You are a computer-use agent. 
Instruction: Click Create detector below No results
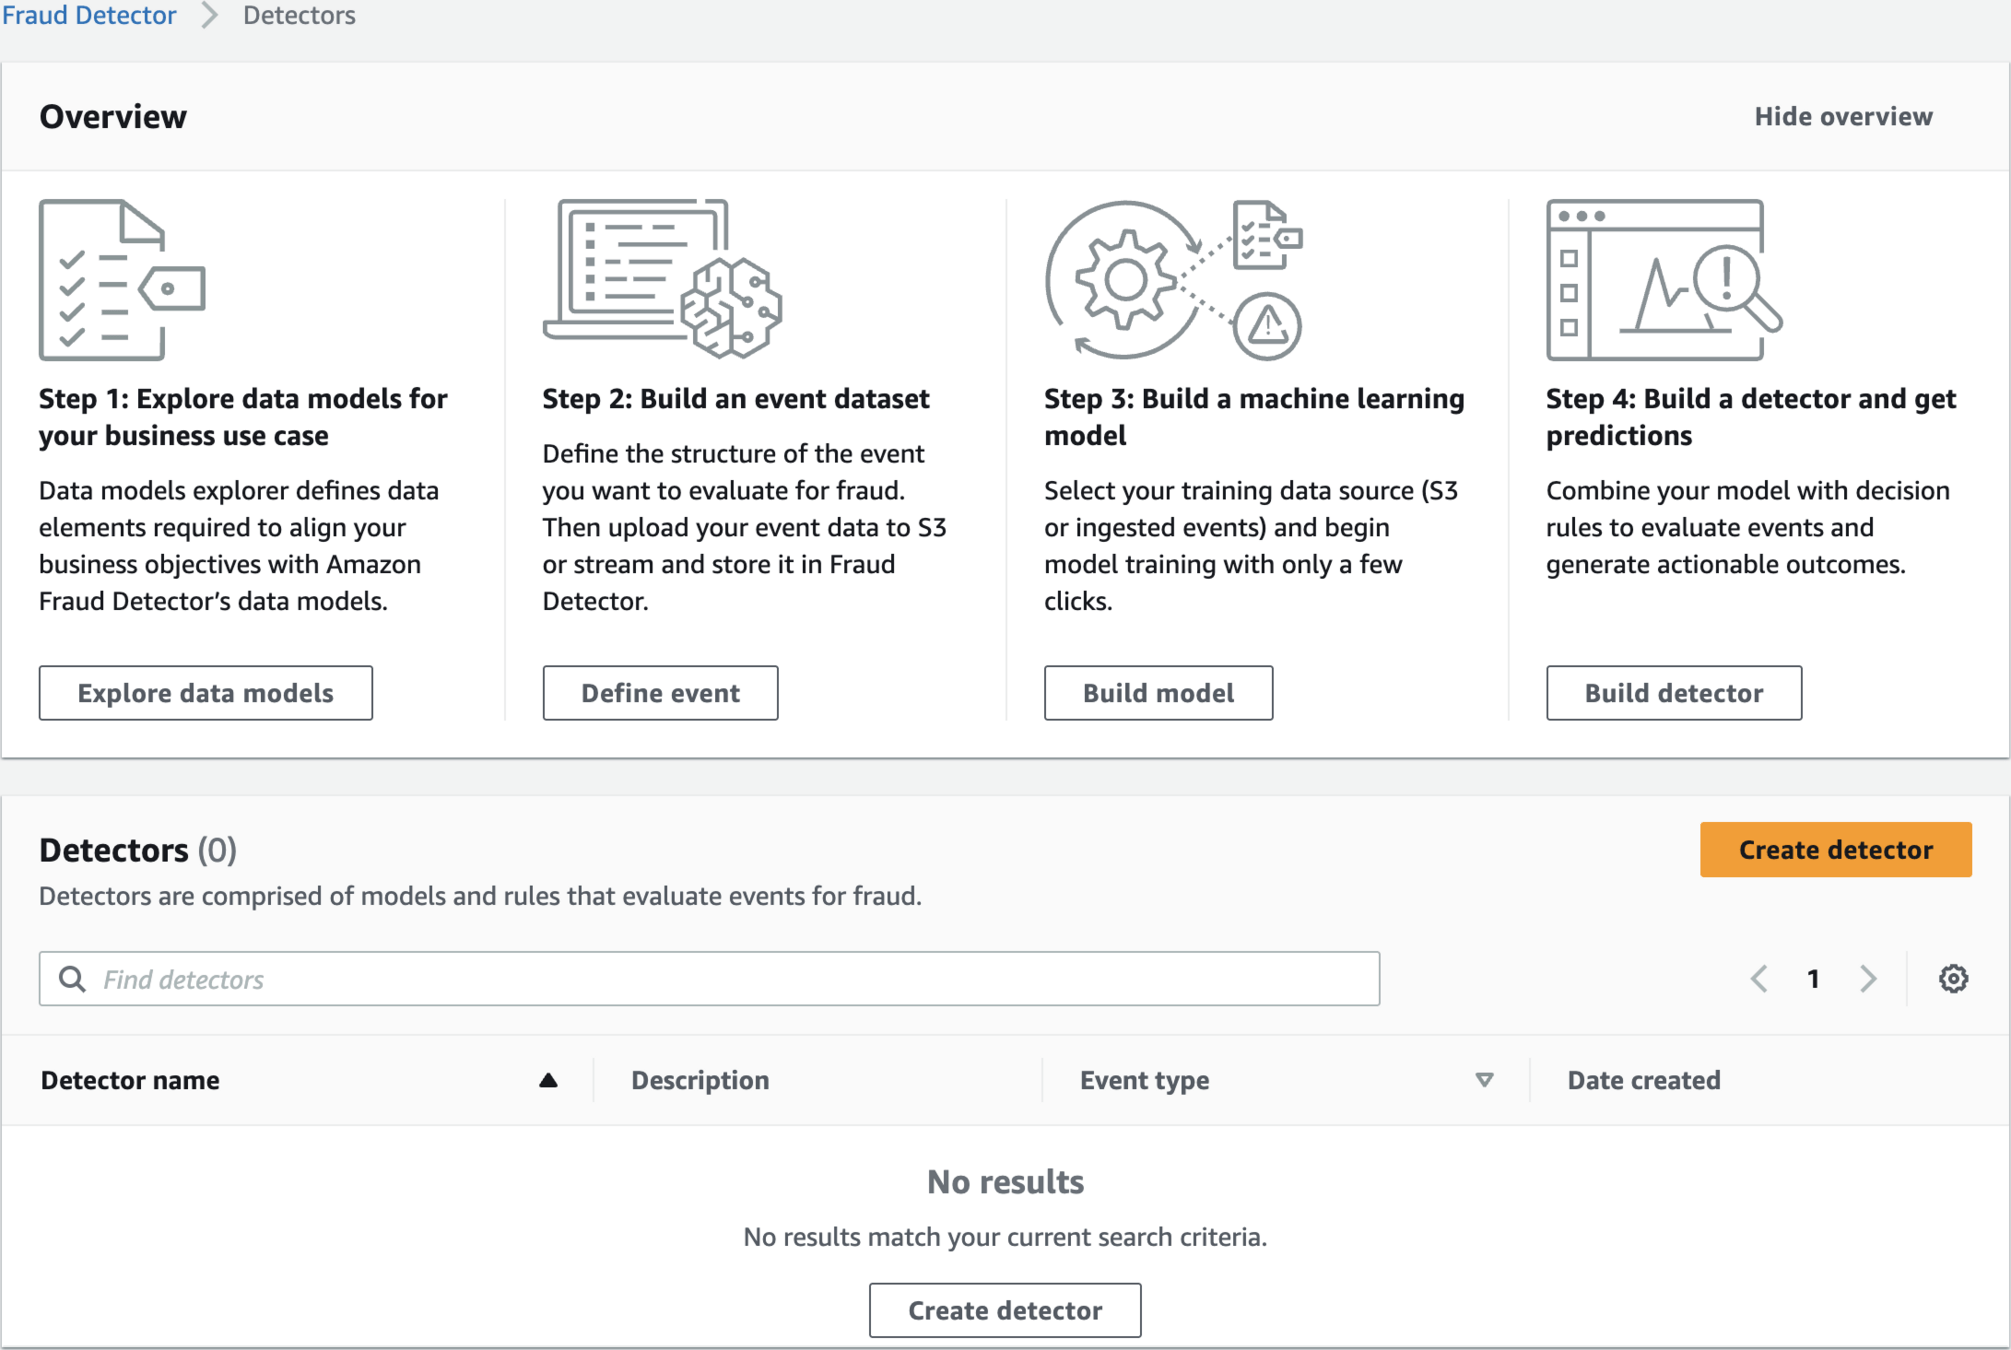(x=1004, y=1310)
